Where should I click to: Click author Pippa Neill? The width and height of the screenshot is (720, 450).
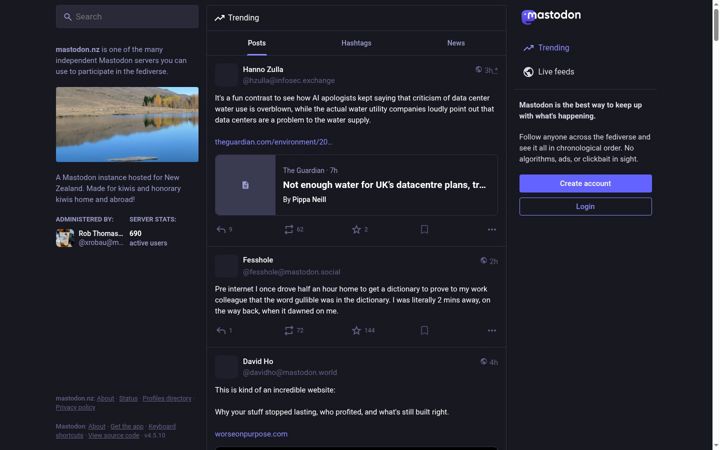pyautogui.click(x=309, y=200)
